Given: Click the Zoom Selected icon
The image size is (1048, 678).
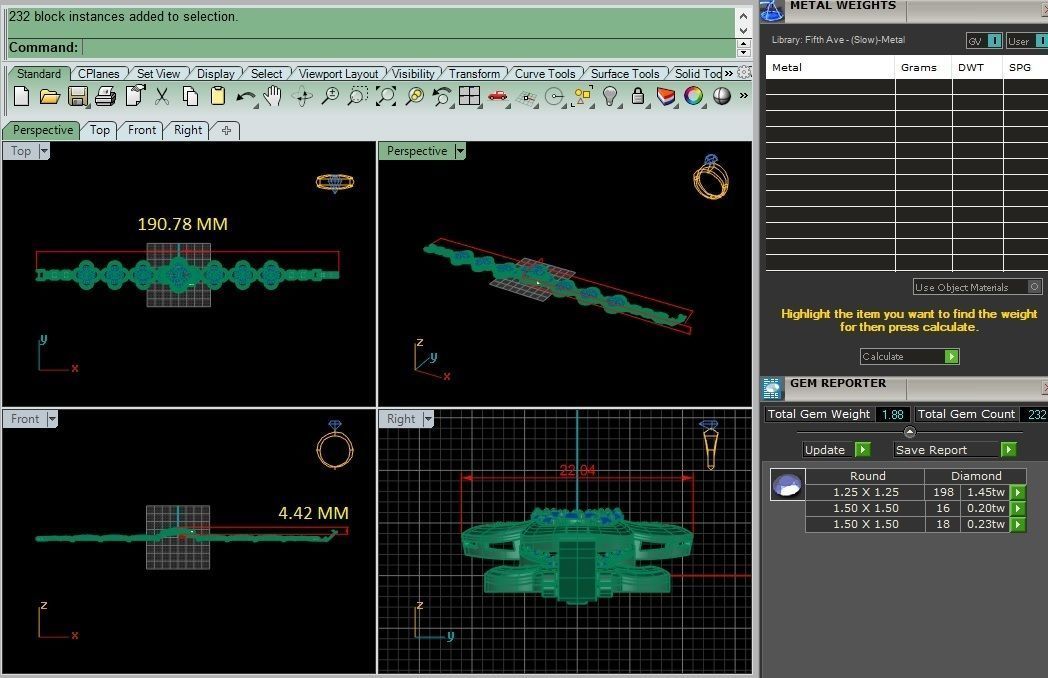Looking at the screenshot, I should 414,97.
